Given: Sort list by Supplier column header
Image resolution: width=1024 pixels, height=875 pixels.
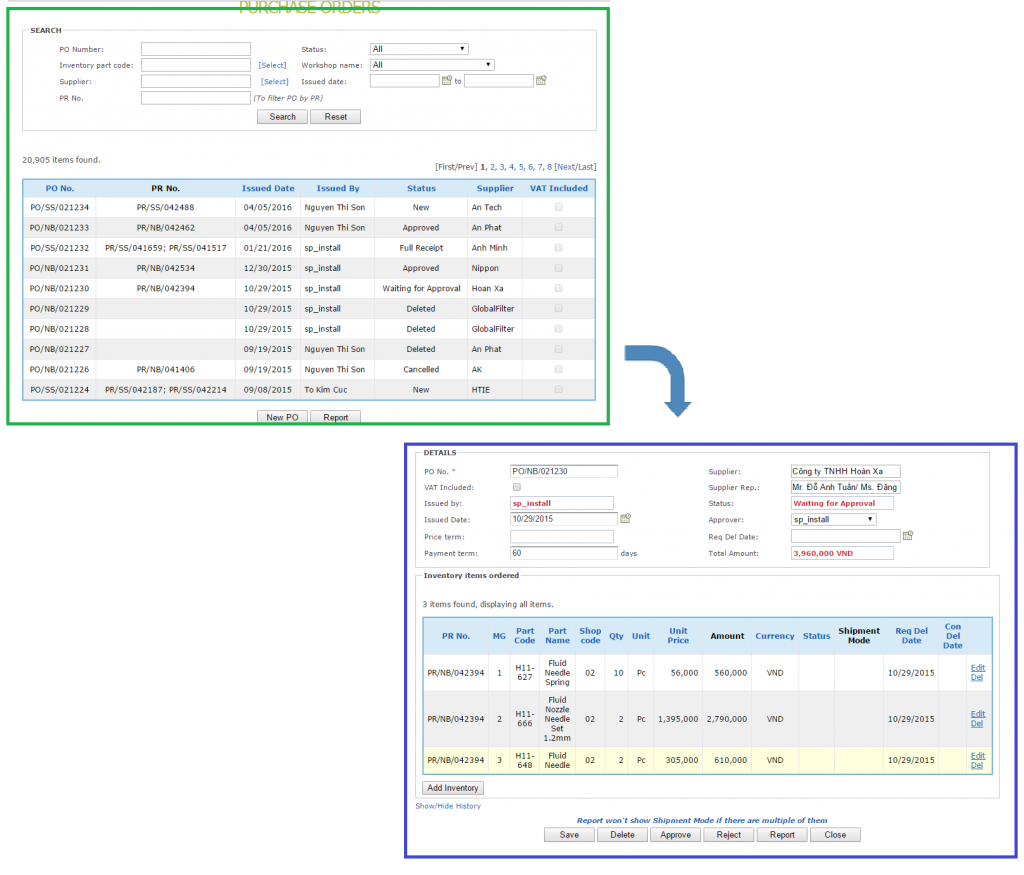Looking at the screenshot, I should coord(495,188).
